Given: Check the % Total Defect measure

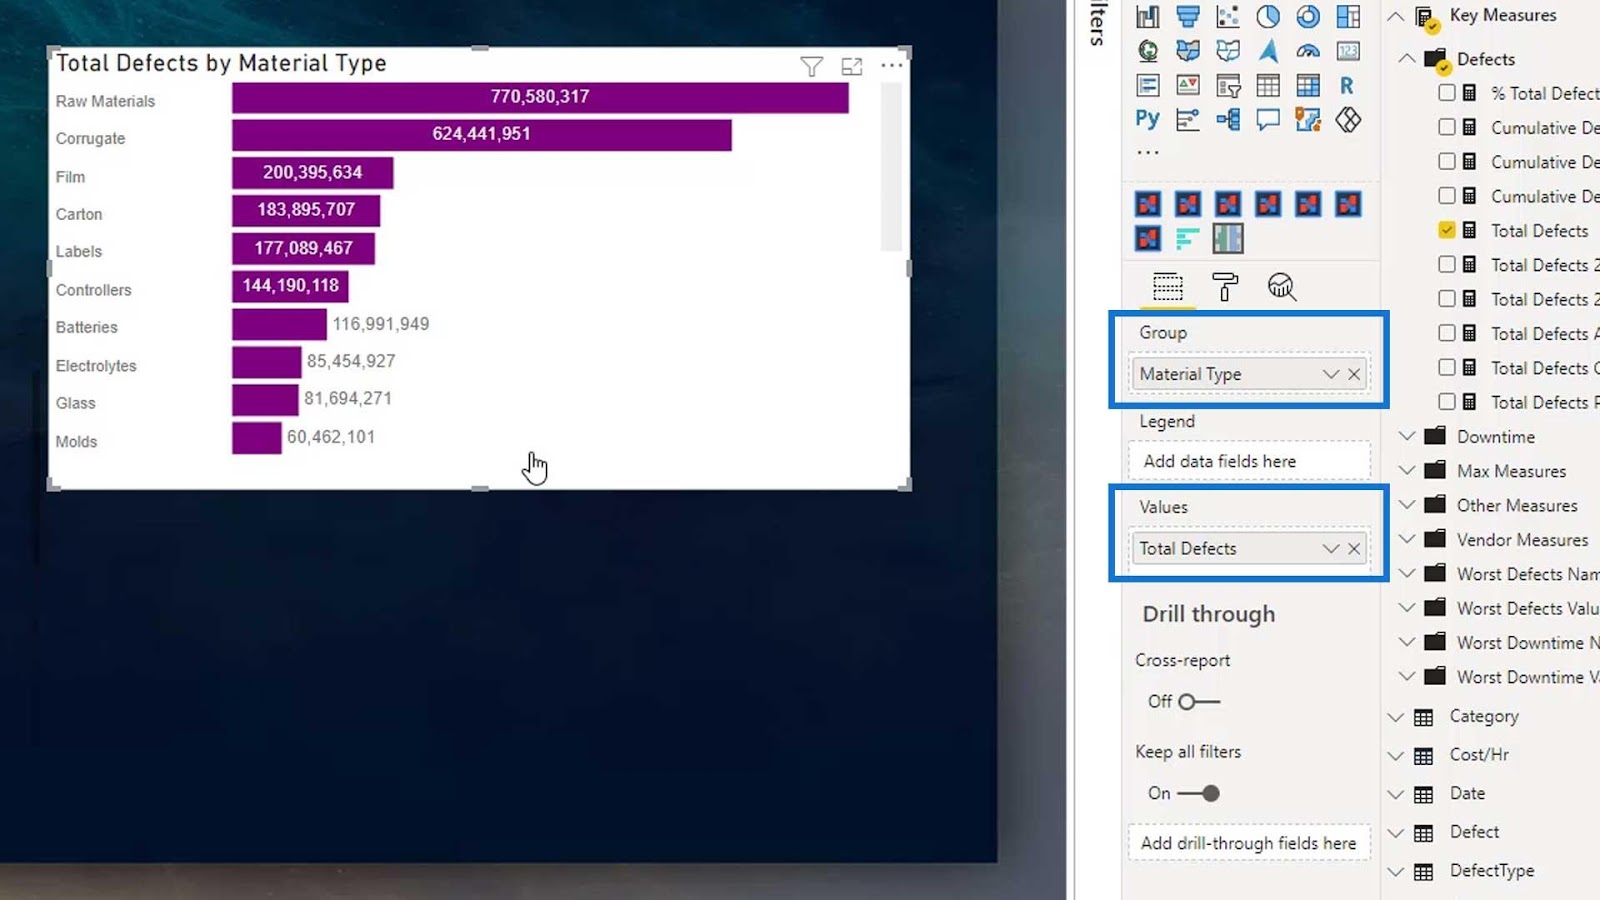Looking at the screenshot, I should (x=1447, y=93).
